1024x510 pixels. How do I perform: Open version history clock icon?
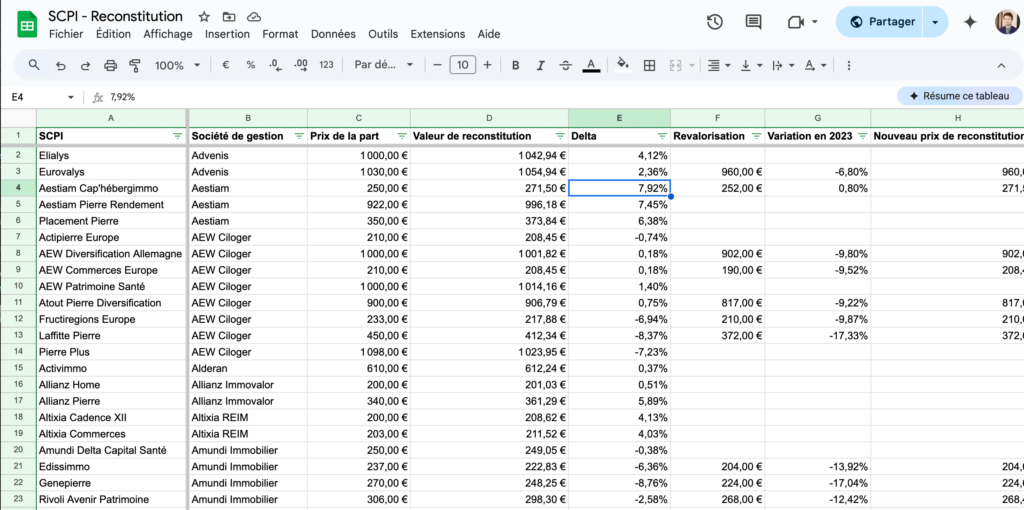click(714, 22)
